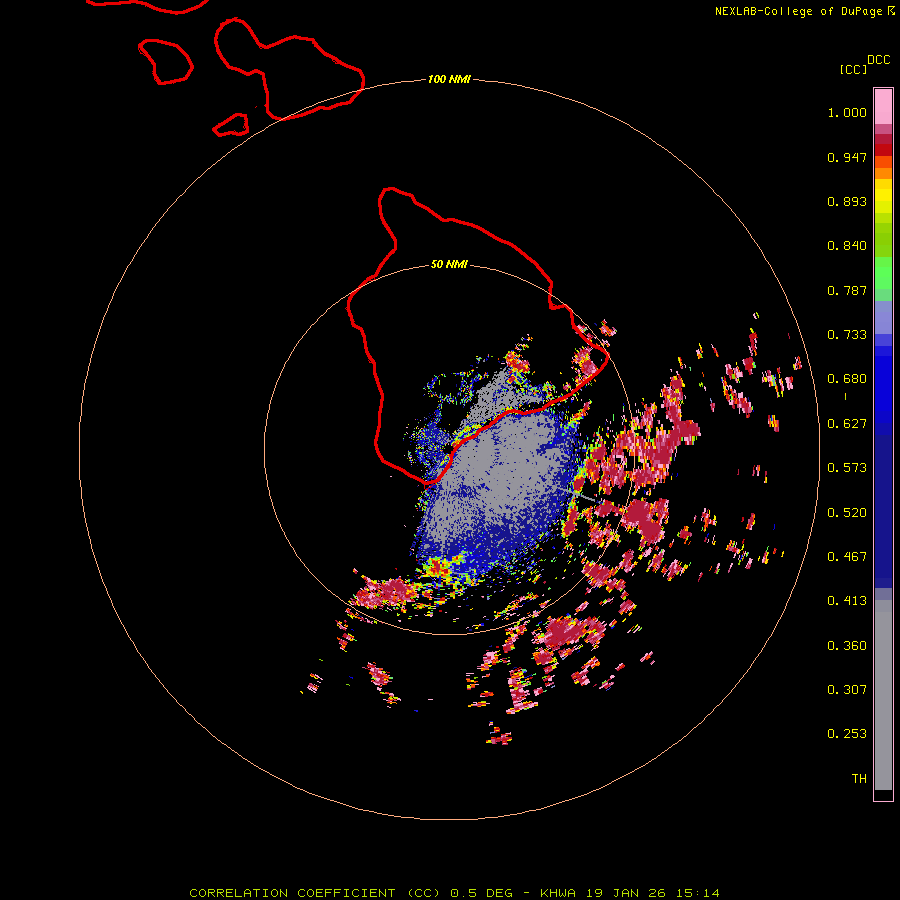The height and width of the screenshot is (900, 900).
Task: Select the 0.627 legend value
Action: [847, 424]
